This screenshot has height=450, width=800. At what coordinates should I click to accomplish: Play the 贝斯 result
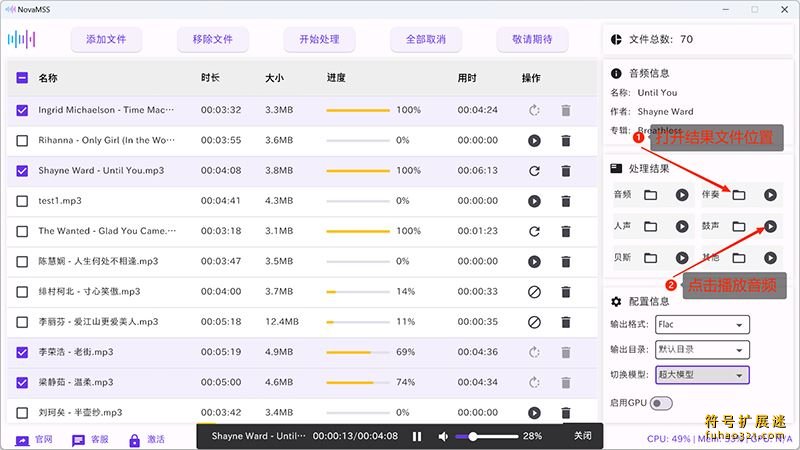pyautogui.click(x=682, y=258)
